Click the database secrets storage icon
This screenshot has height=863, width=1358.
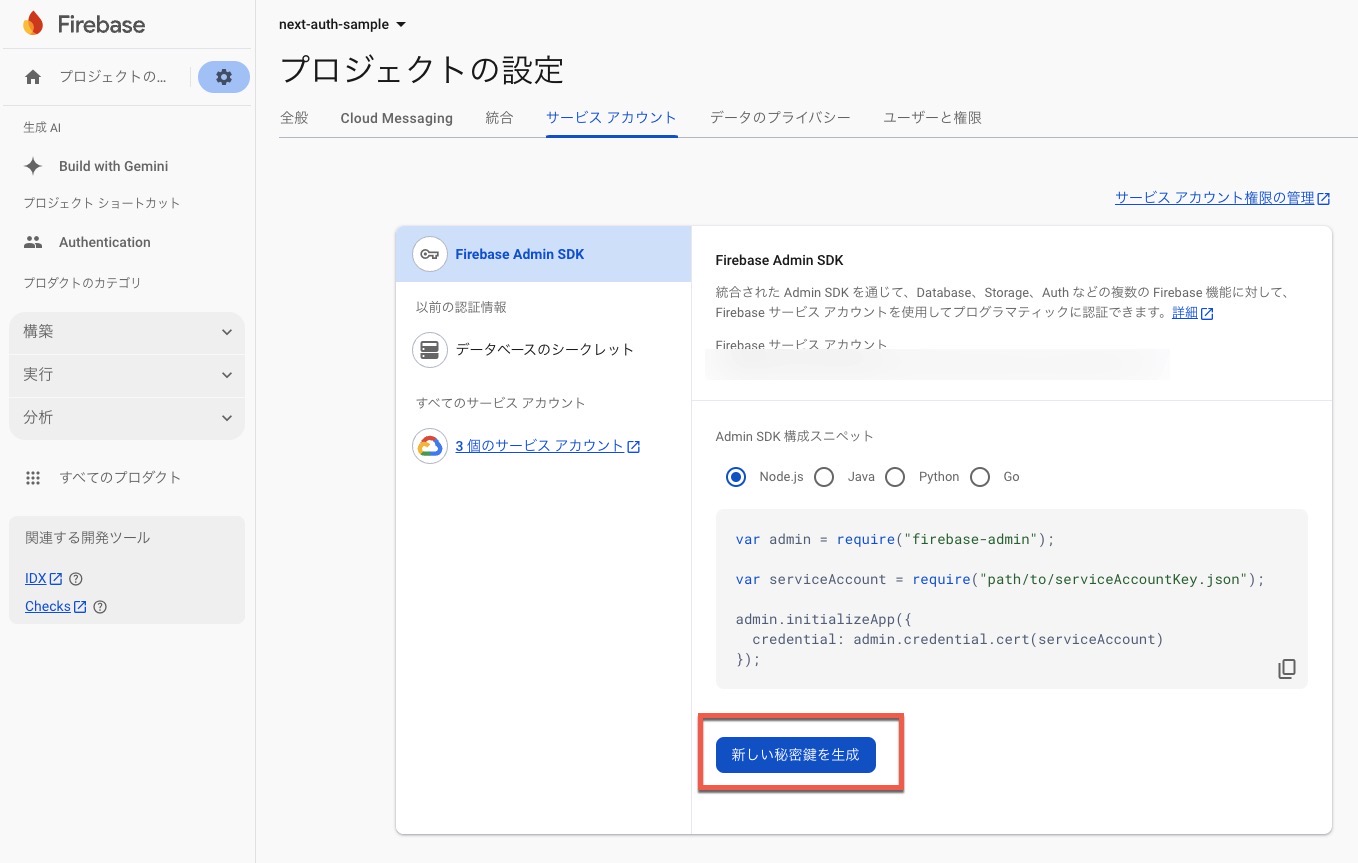point(429,350)
